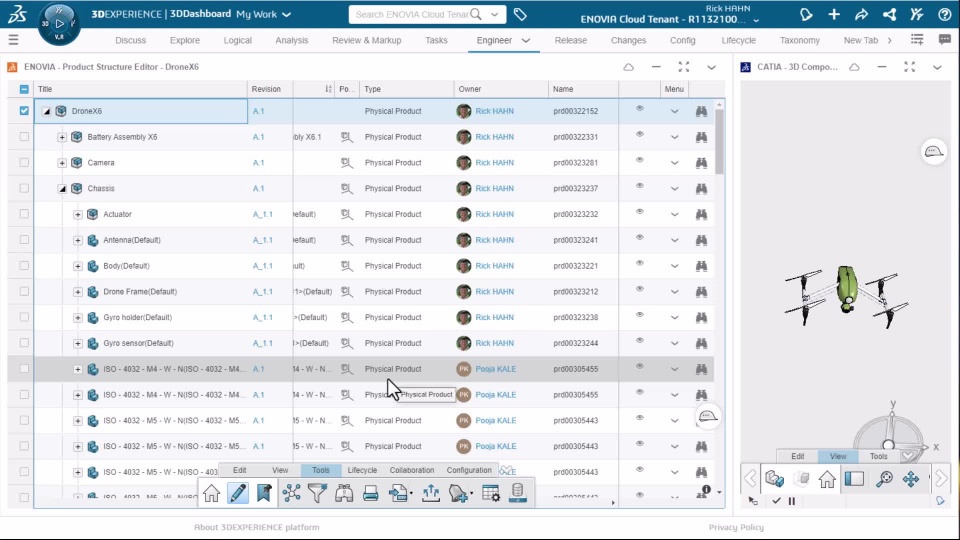Check the Camera row checkbox
Image resolution: width=960 pixels, height=540 pixels.
tap(24, 162)
